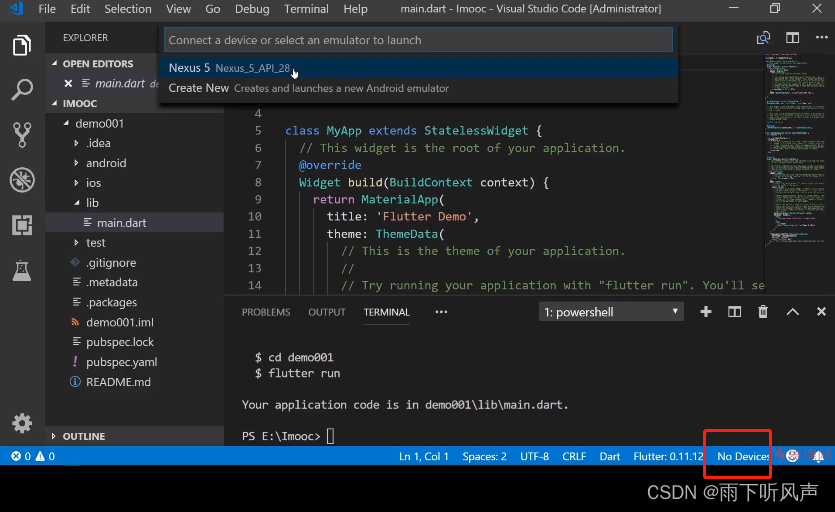Open the File menu
This screenshot has height=512, width=835.
[47, 9]
